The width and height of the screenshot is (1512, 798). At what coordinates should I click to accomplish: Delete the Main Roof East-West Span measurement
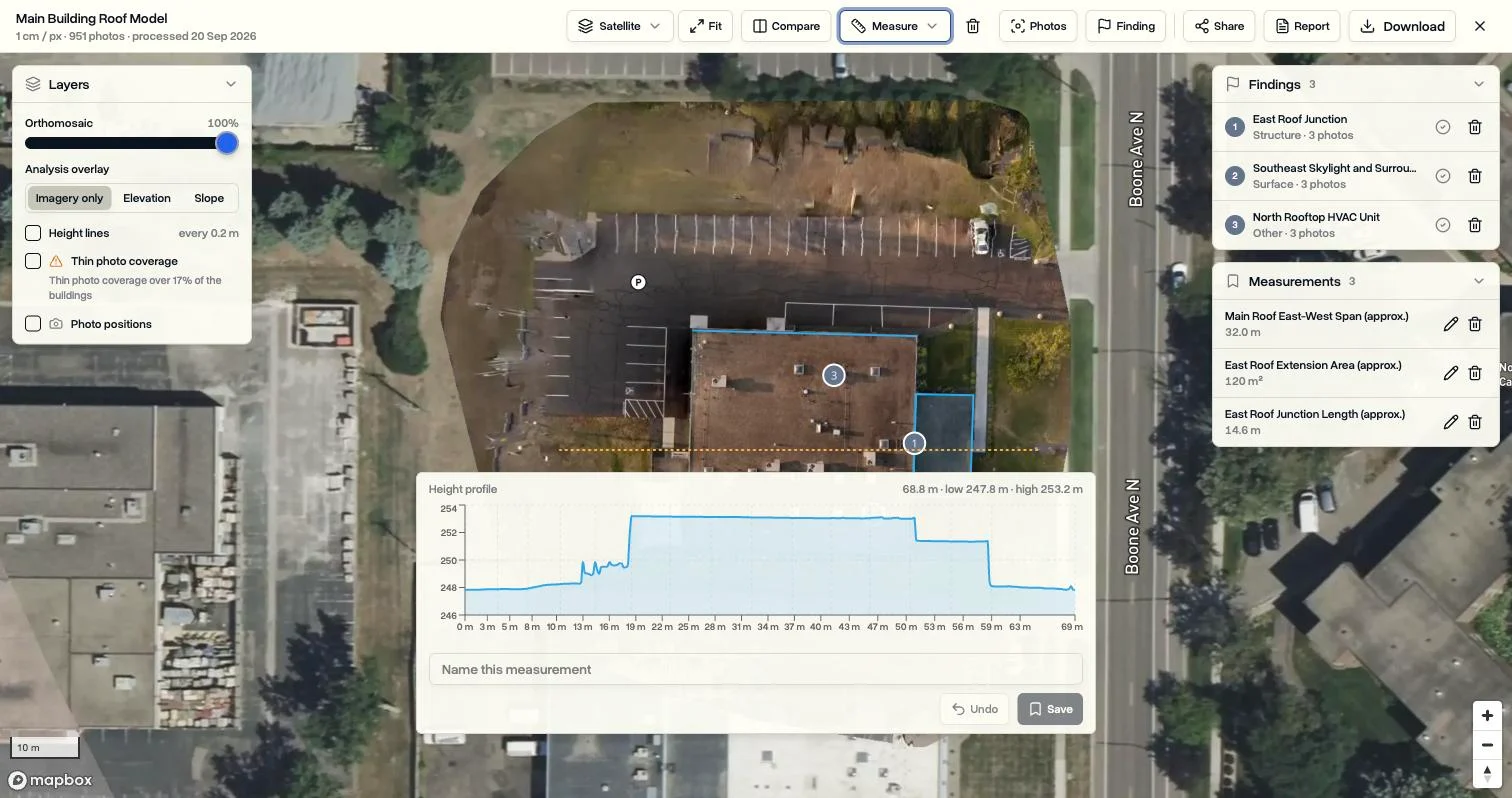tap(1474, 324)
